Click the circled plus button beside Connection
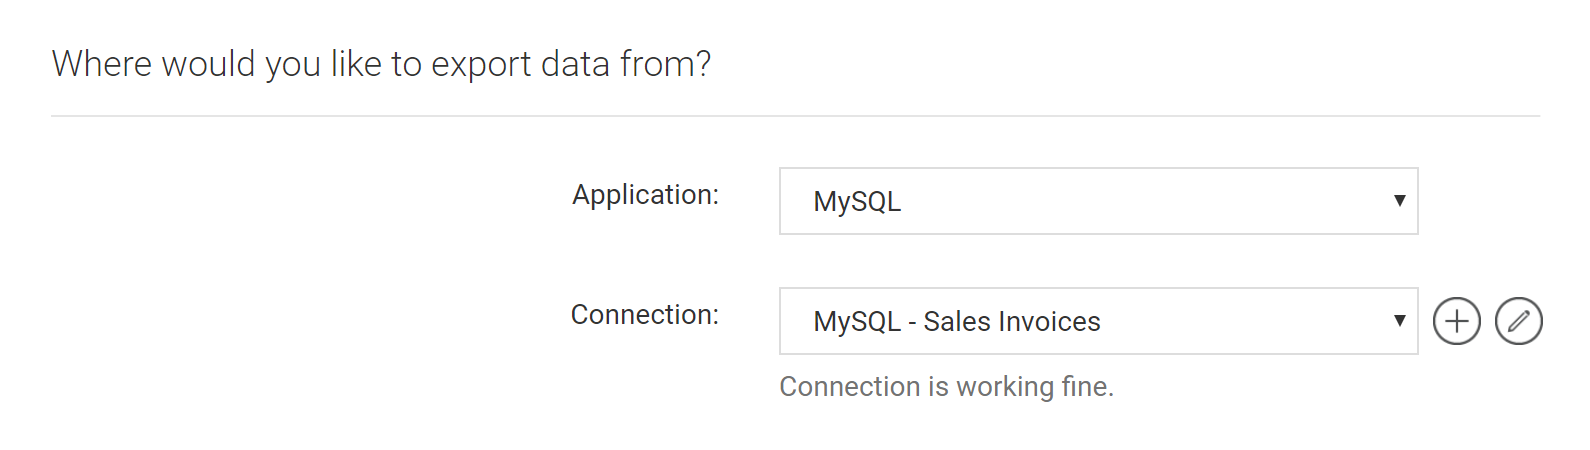Screen dimensions: 1590x450 [1457, 321]
